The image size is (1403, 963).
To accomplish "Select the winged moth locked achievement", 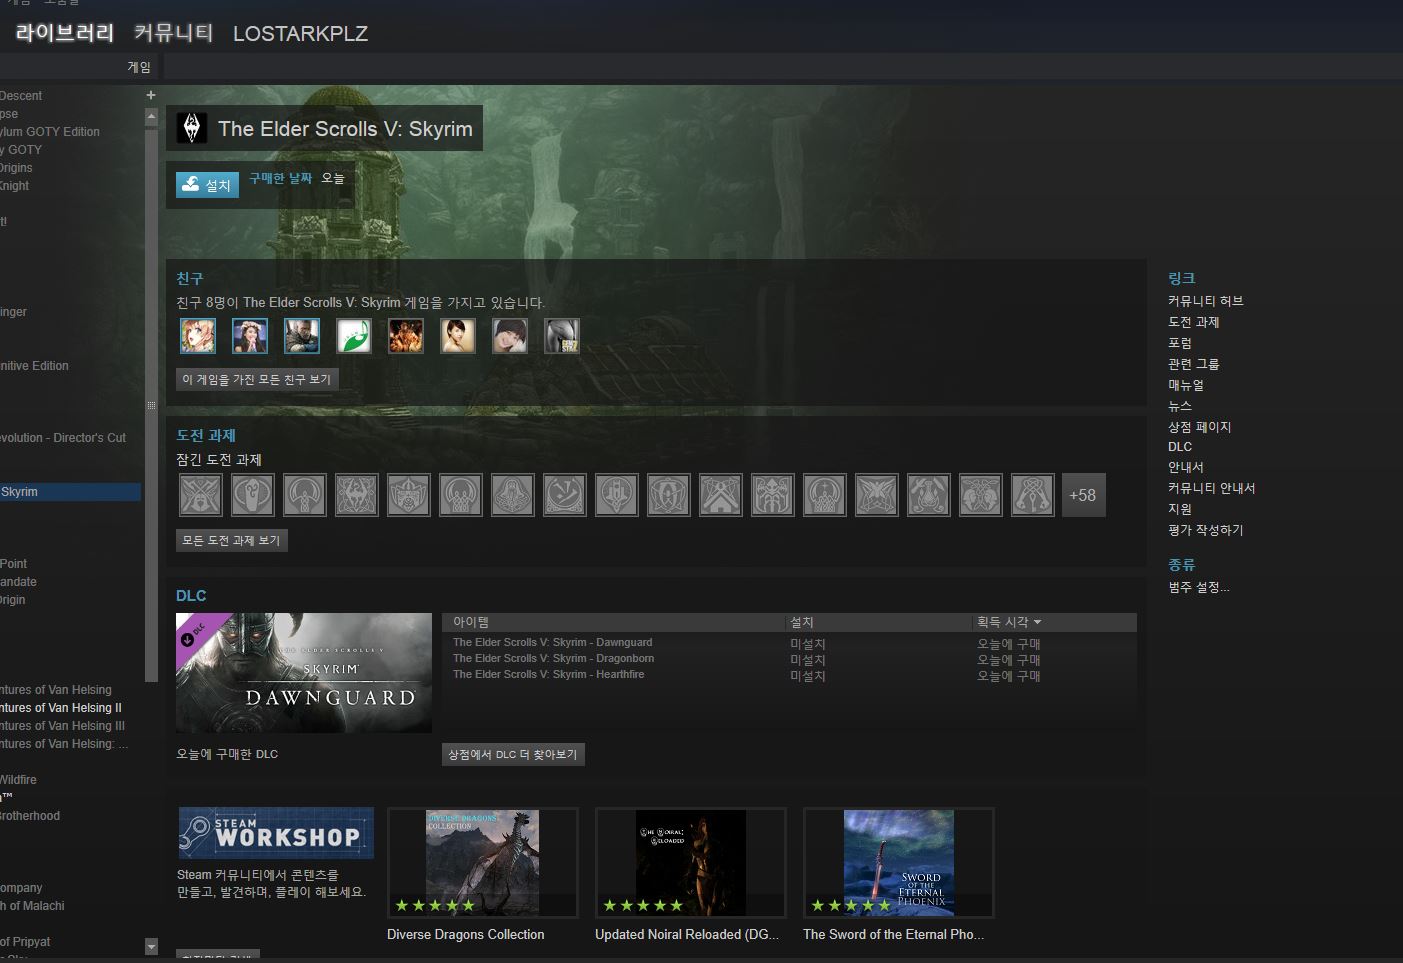I will [x=876, y=495].
